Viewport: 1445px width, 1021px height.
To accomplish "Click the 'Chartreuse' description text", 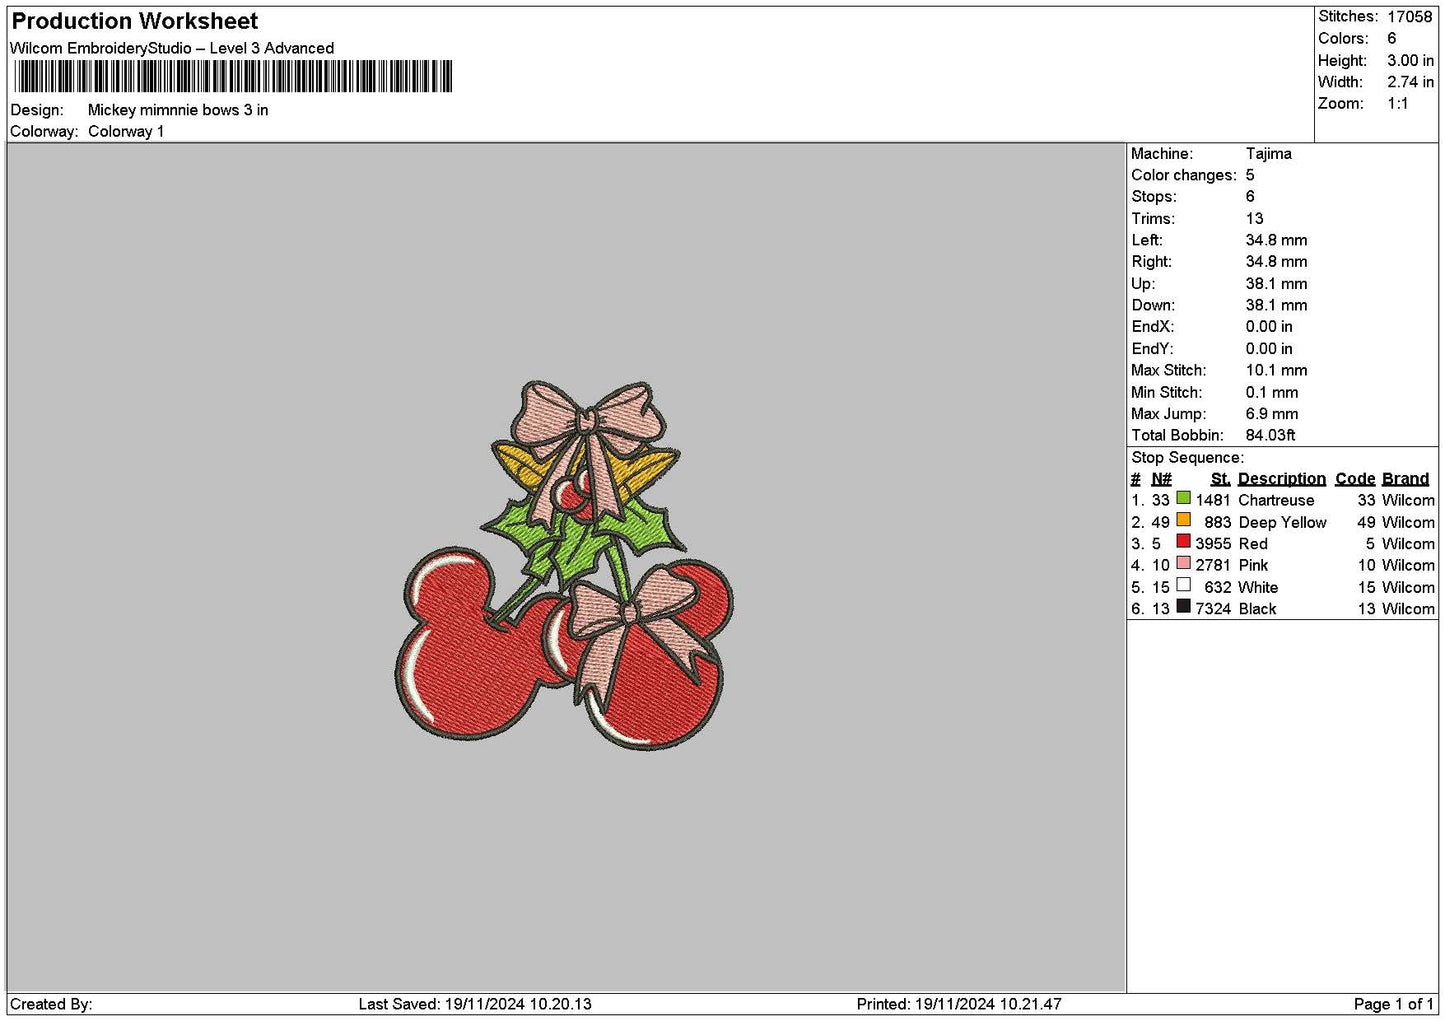I will (1277, 500).
